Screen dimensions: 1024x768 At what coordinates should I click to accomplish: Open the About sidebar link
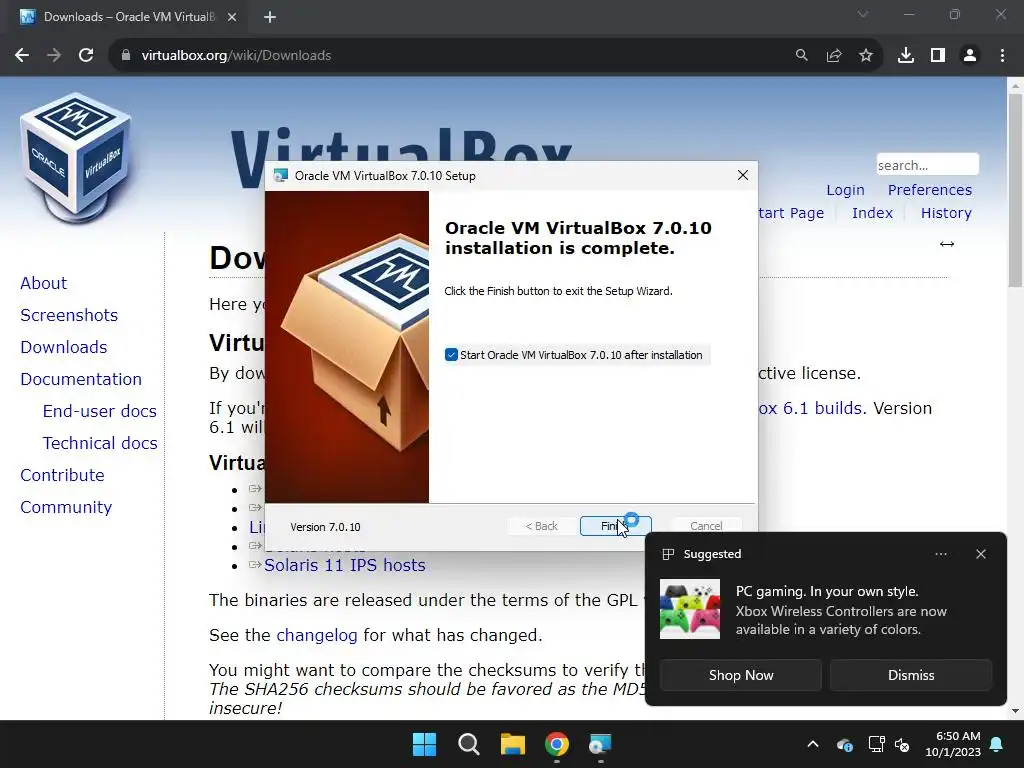44,283
